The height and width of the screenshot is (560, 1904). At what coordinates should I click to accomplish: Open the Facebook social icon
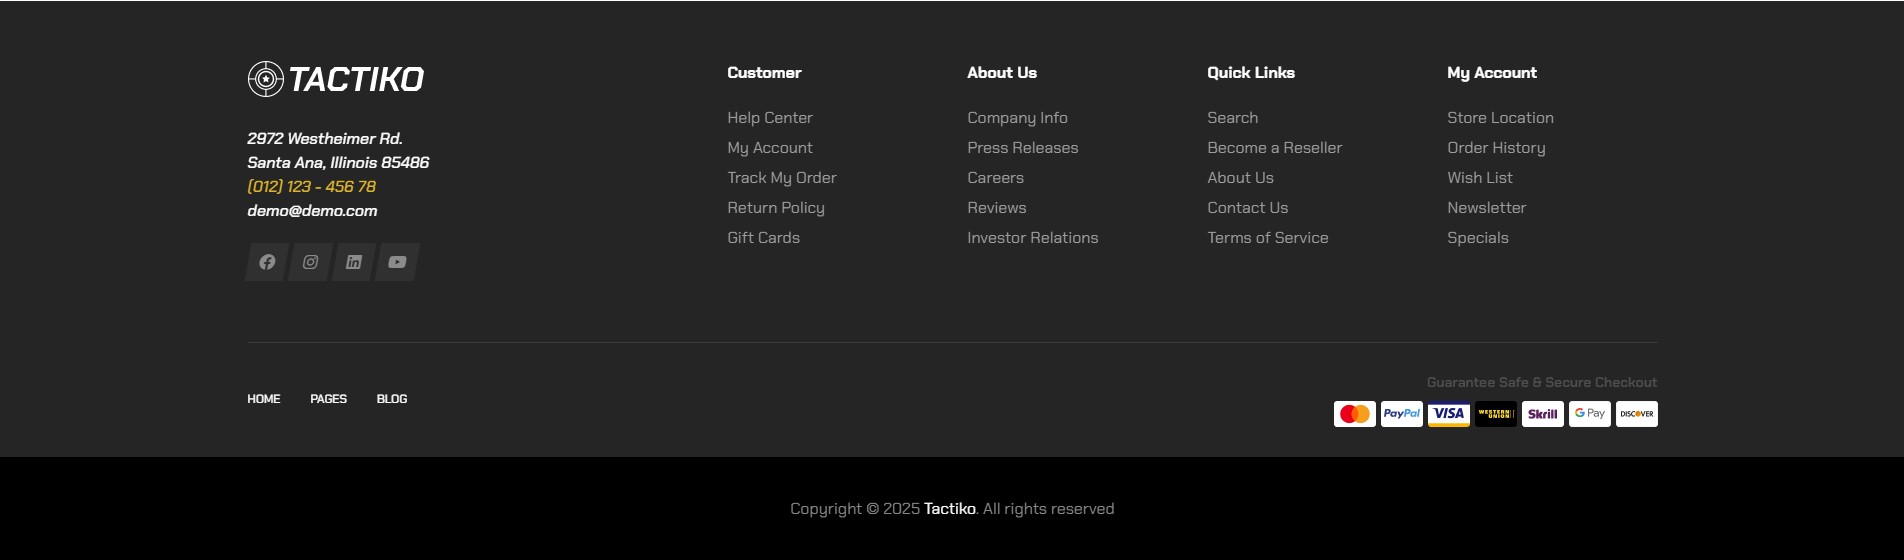(x=267, y=262)
